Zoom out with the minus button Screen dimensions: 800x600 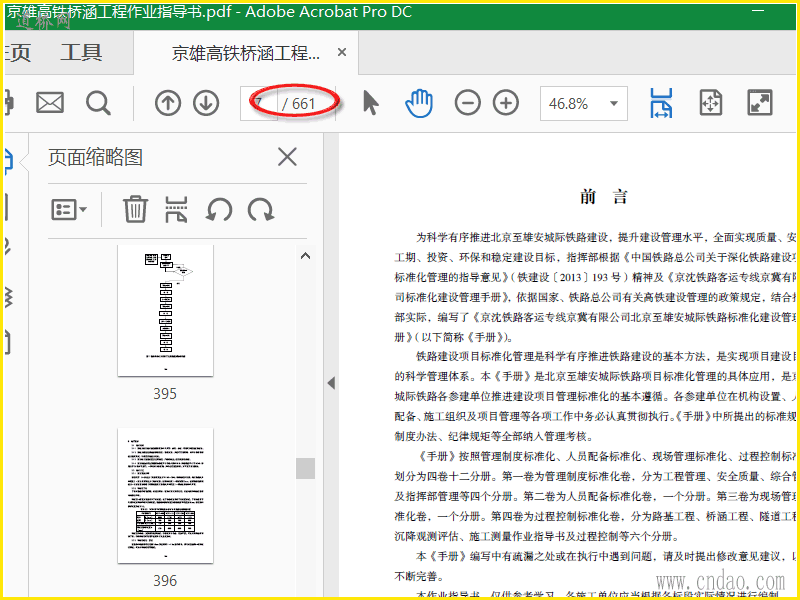coord(467,103)
